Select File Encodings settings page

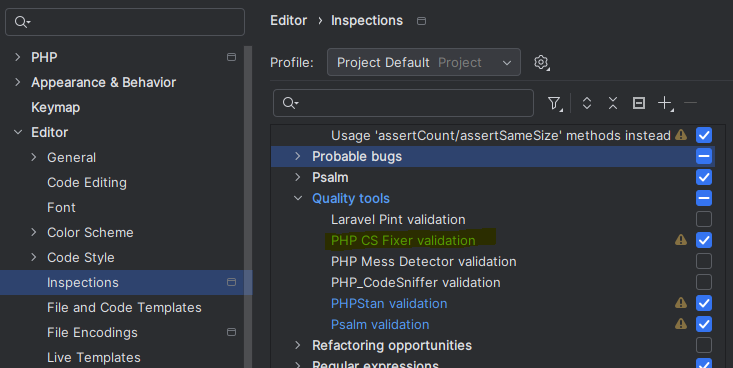92,332
